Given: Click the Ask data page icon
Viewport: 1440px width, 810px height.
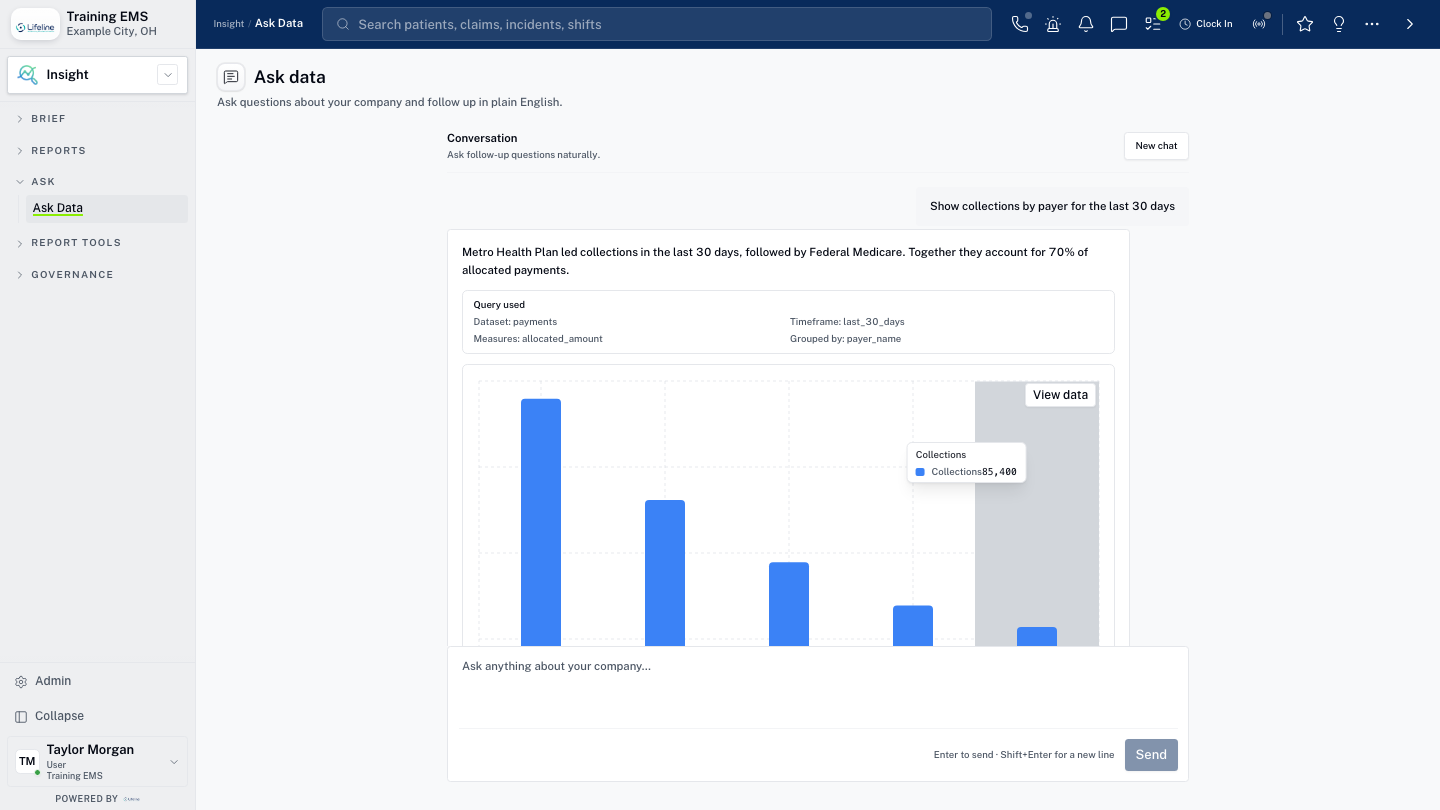Looking at the screenshot, I should 231,77.
